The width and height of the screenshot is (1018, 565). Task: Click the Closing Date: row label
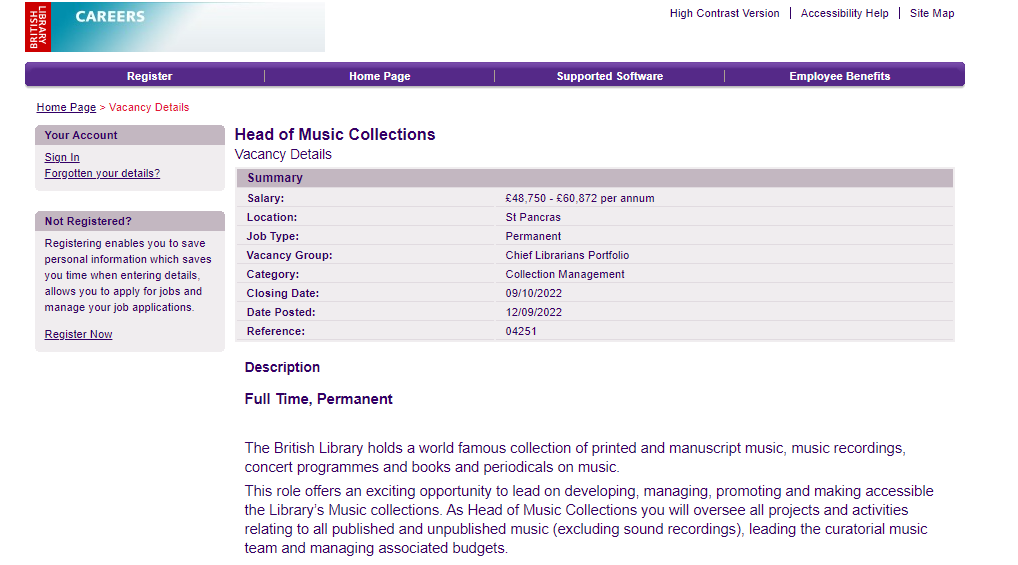coord(282,293)
